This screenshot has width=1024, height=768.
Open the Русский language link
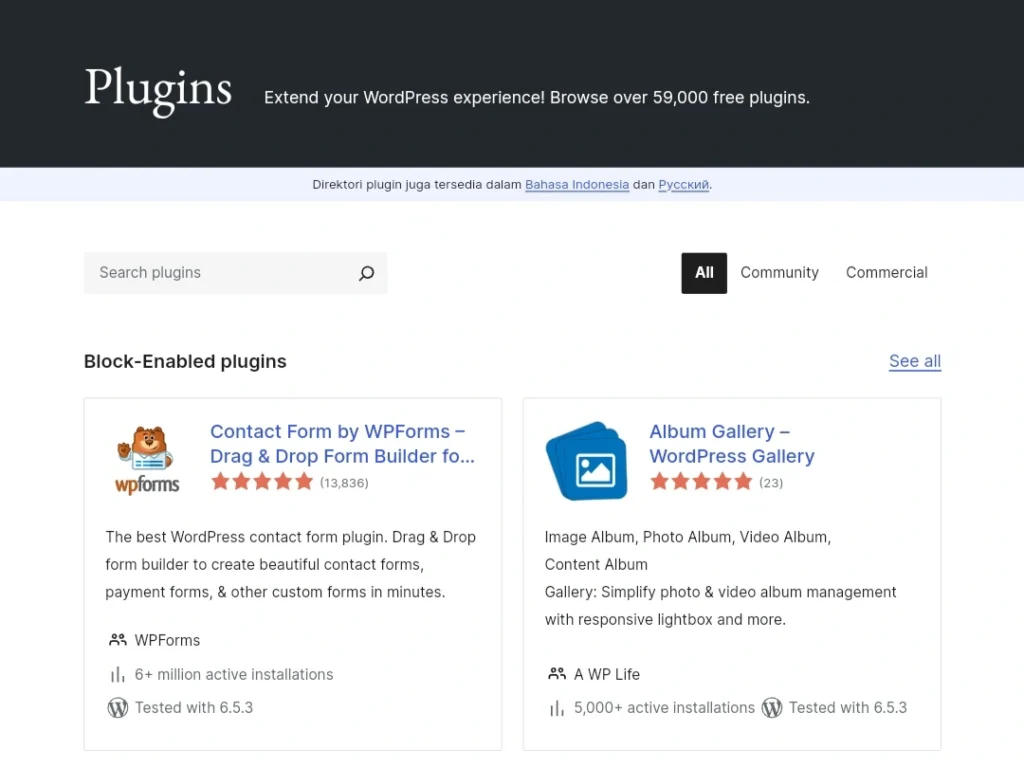683,185
